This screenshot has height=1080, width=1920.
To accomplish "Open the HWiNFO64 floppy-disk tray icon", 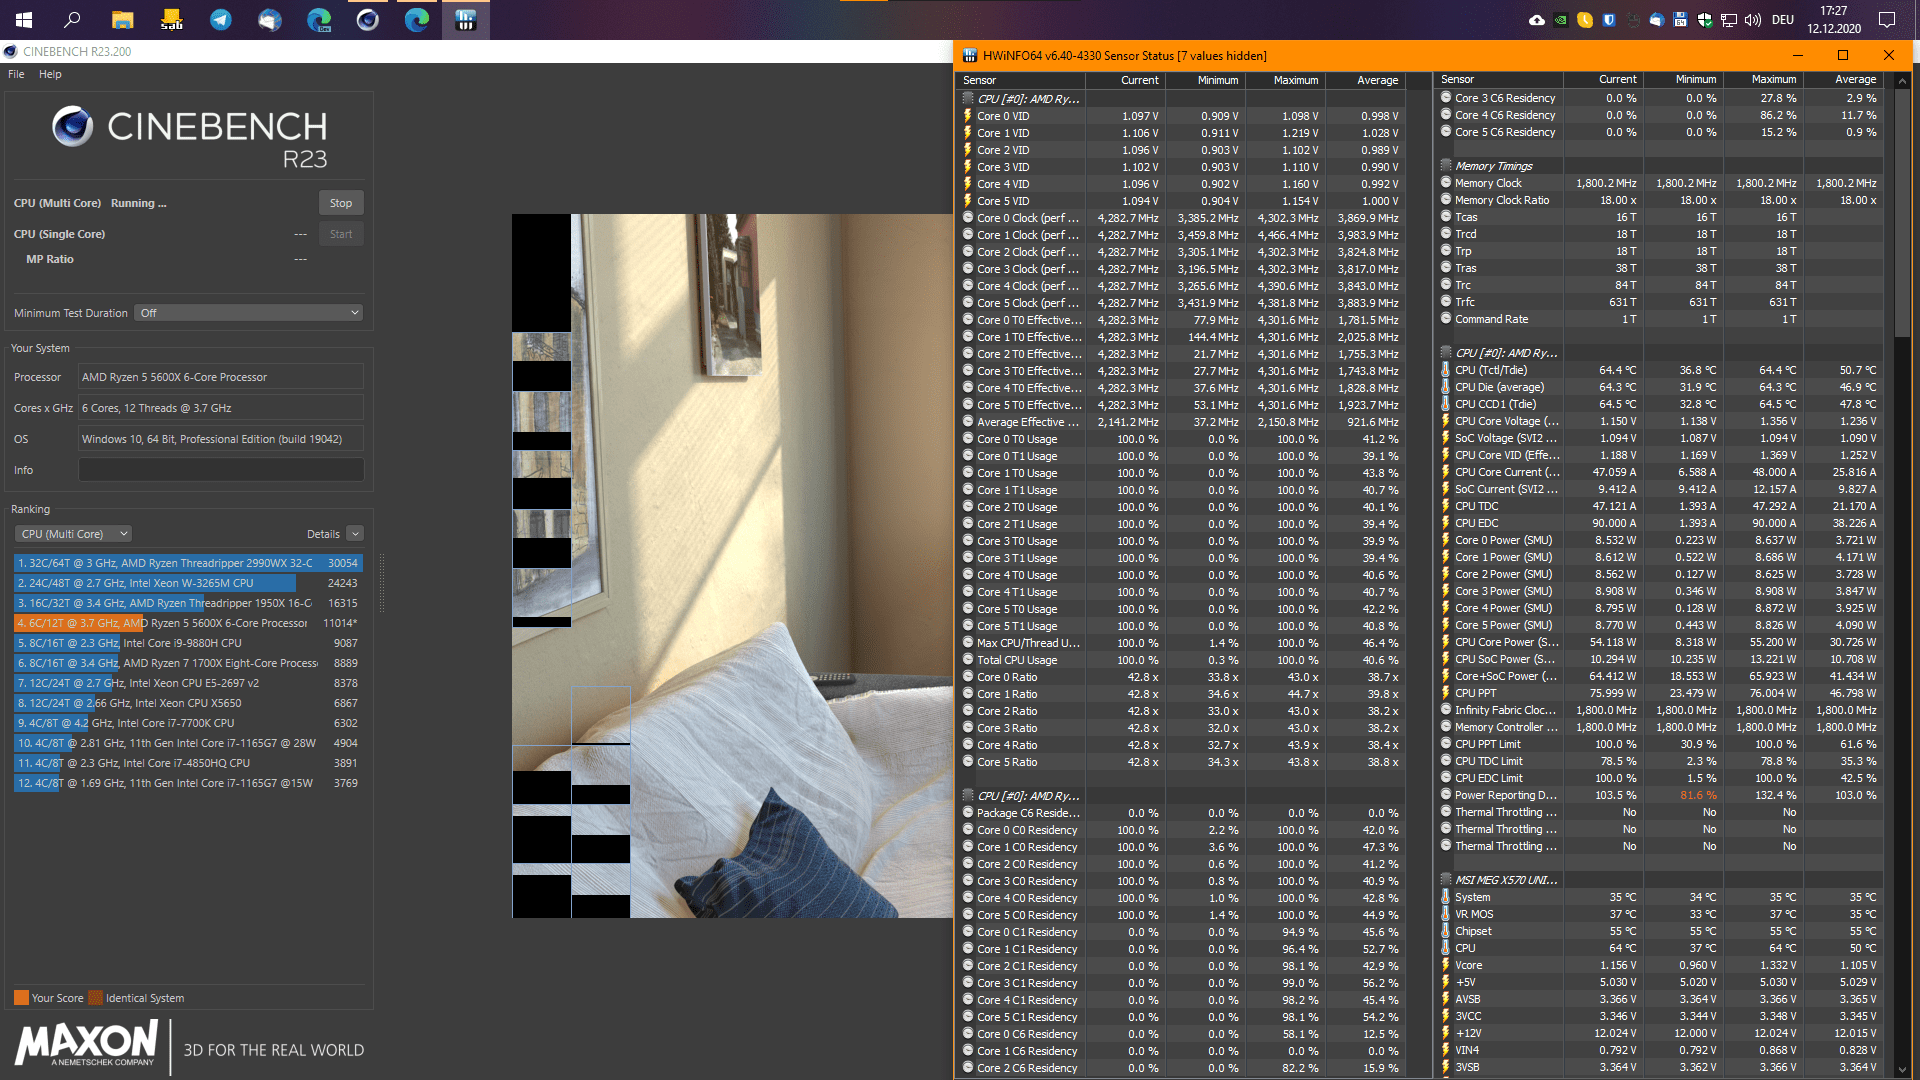I will (1680, 20).
